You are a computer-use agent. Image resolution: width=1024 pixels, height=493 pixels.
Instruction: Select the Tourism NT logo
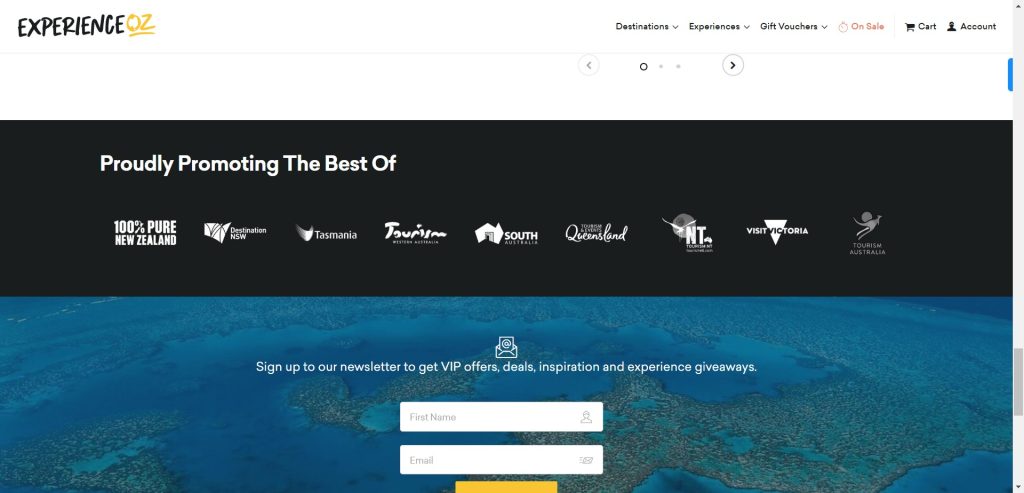coord(687,234)
